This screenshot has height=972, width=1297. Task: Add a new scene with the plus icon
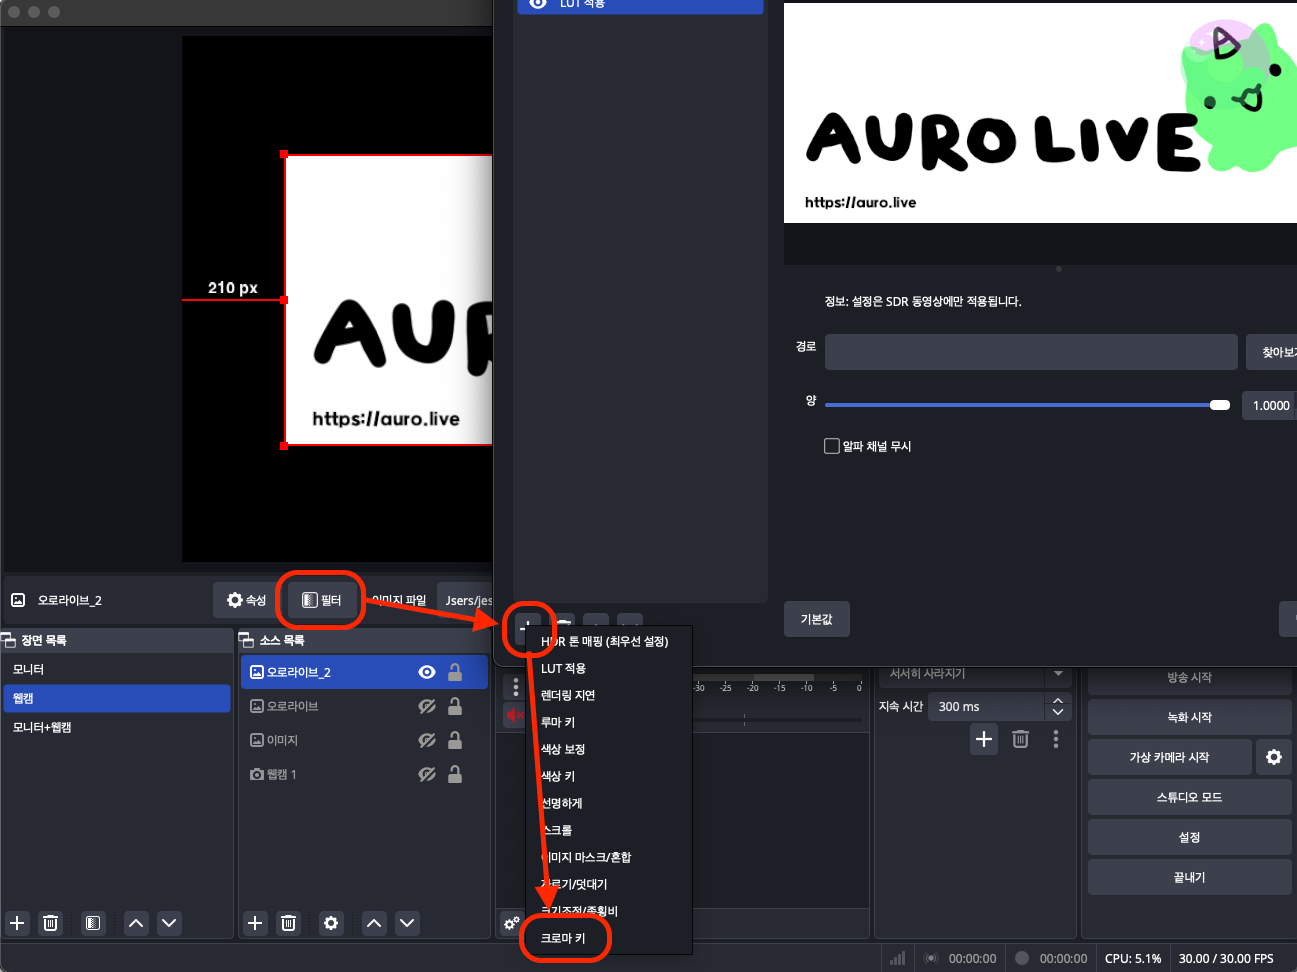point(17,923)
